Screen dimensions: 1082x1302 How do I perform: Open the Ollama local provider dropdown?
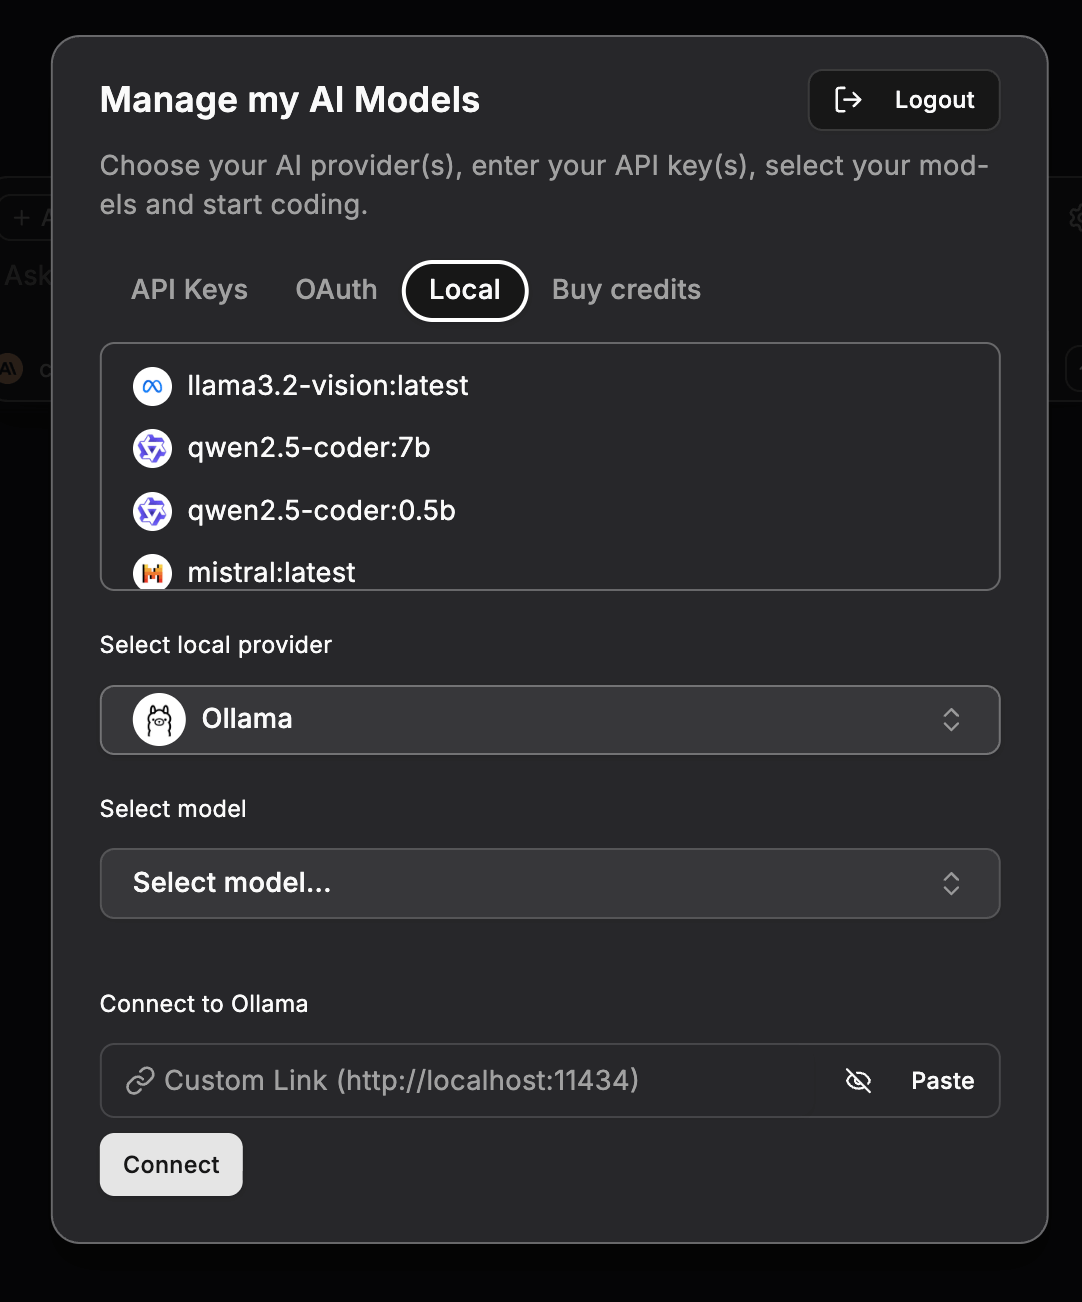549,720
